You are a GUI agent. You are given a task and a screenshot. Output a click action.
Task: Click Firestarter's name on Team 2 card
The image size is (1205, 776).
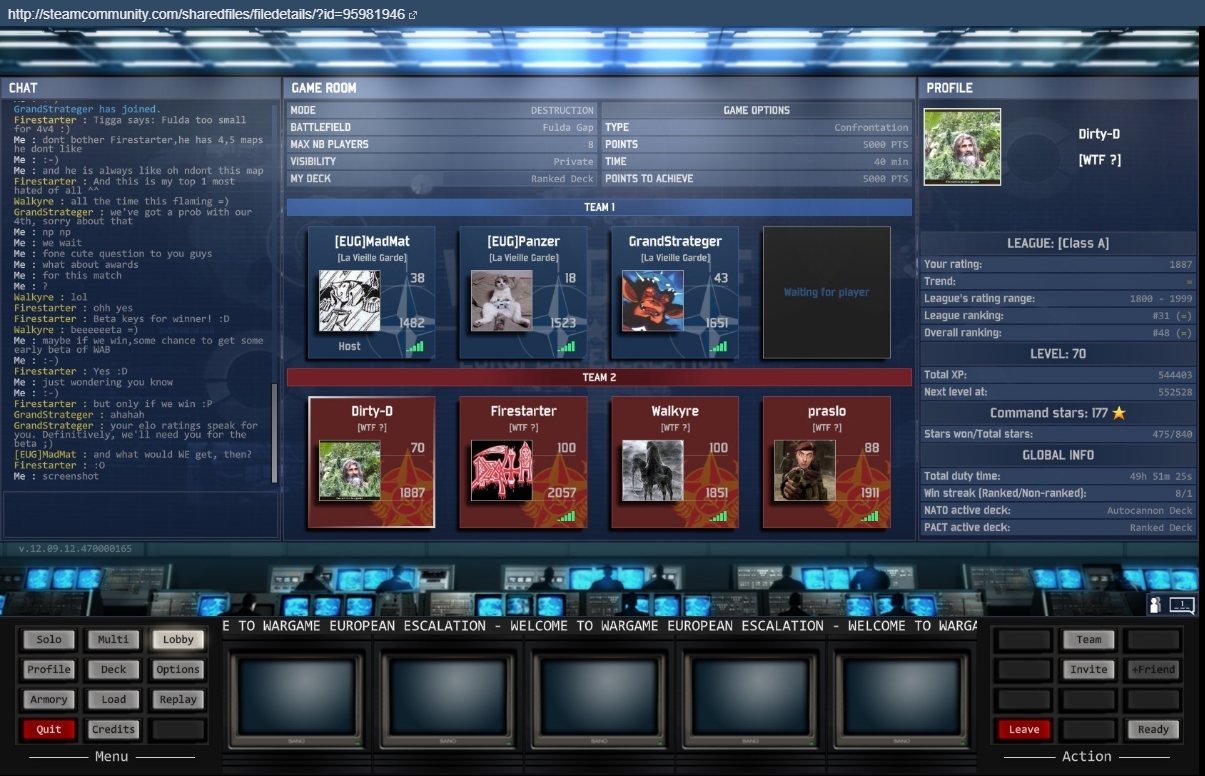click(523, 411)
